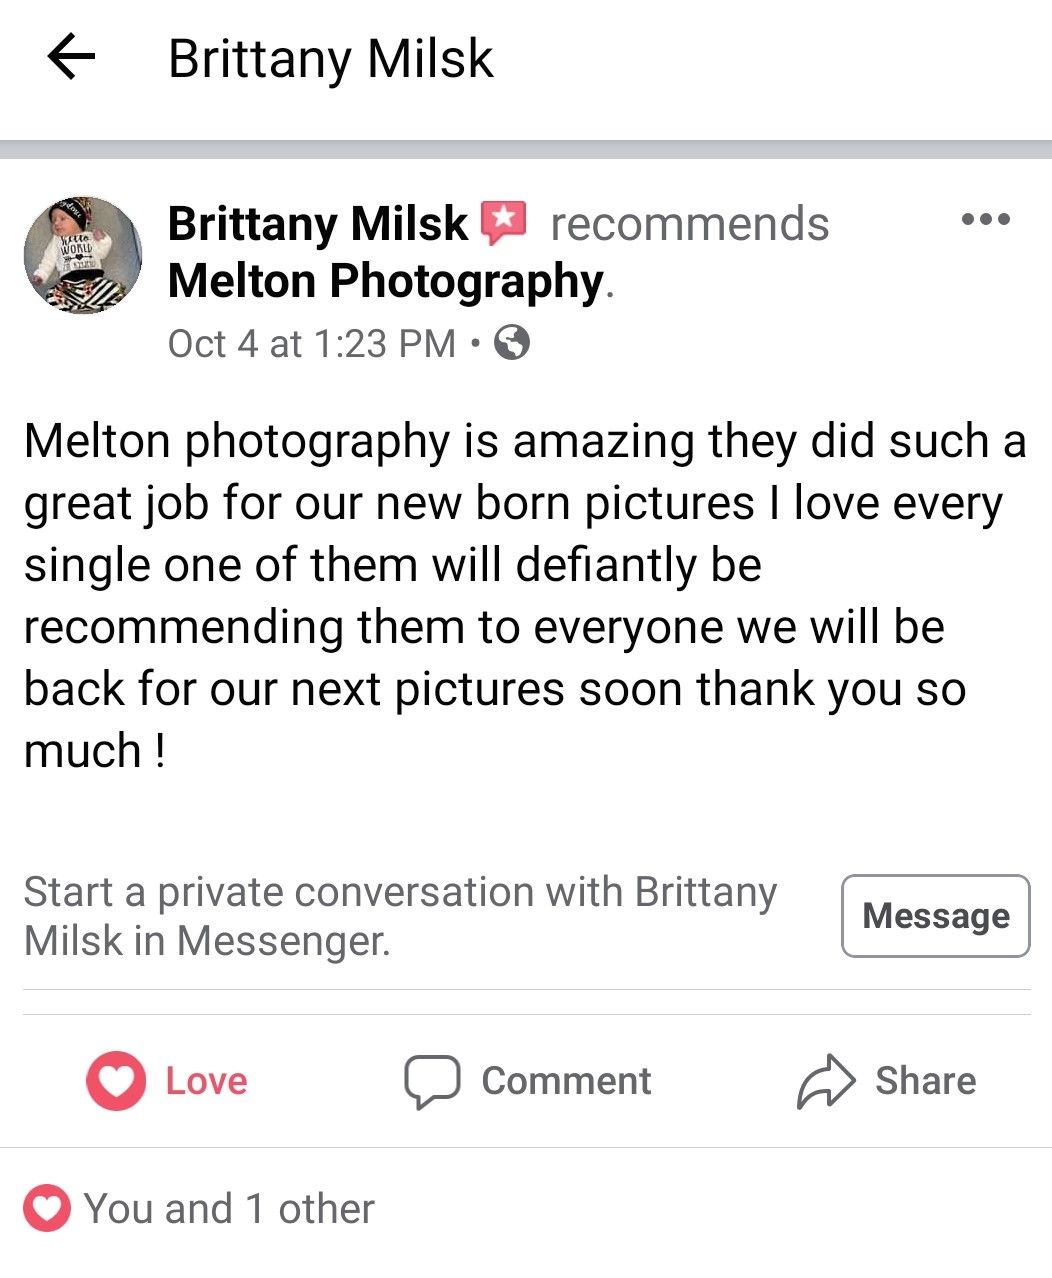The image size is (1052, 1278).
Task: Tap the back arrow in the header
Action: coord(71,57)
